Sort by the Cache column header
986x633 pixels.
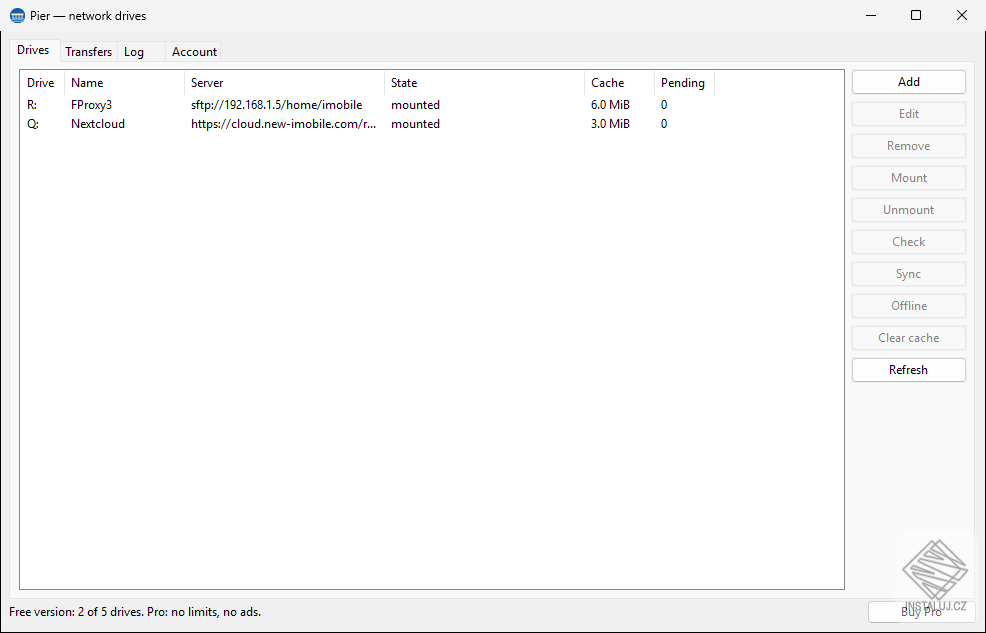pos(619,83)
